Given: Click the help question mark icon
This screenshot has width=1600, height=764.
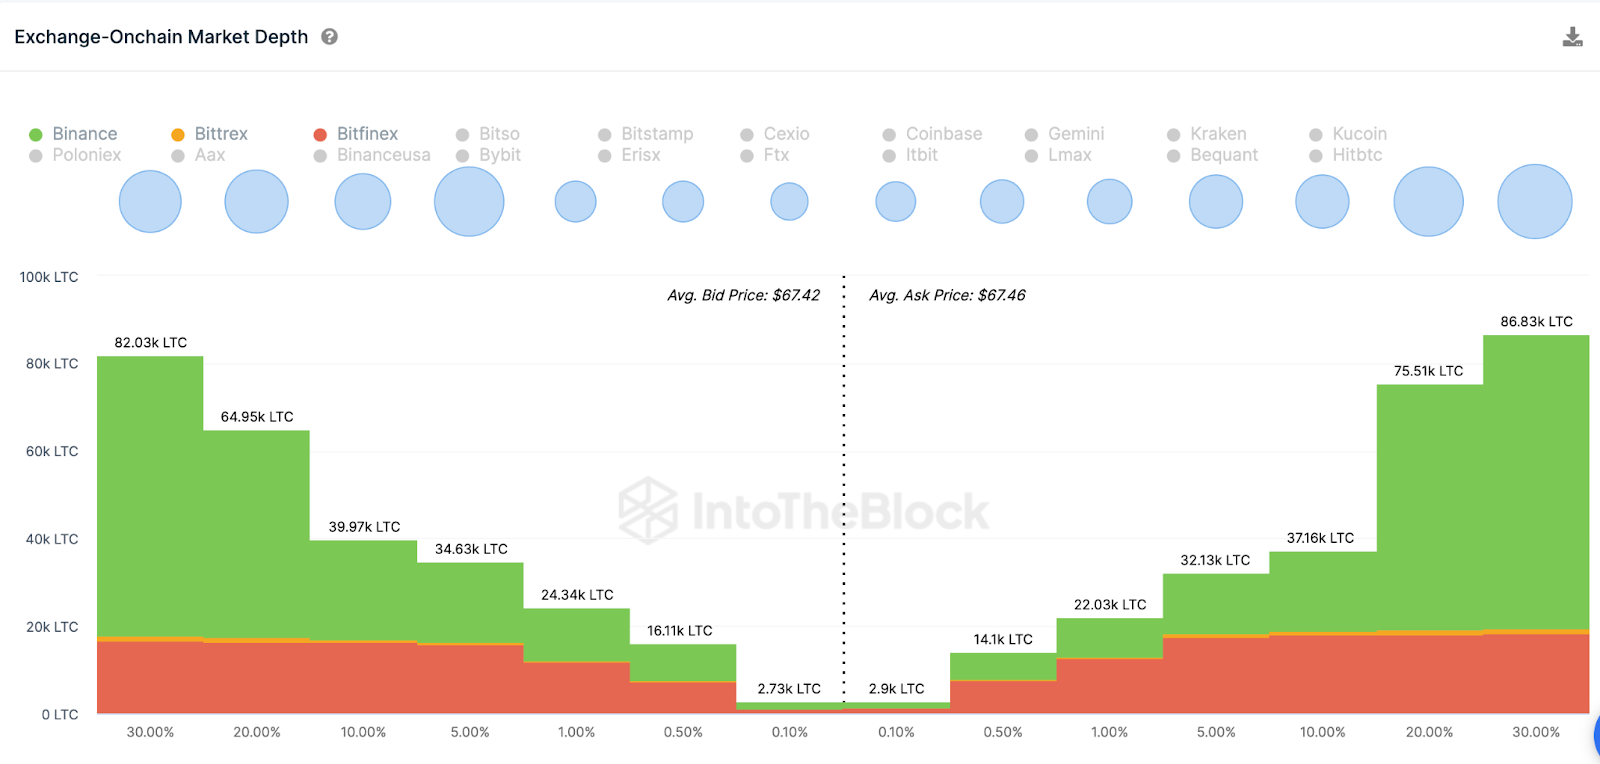Looking at the screenshot, I should (x=329, y=37).
